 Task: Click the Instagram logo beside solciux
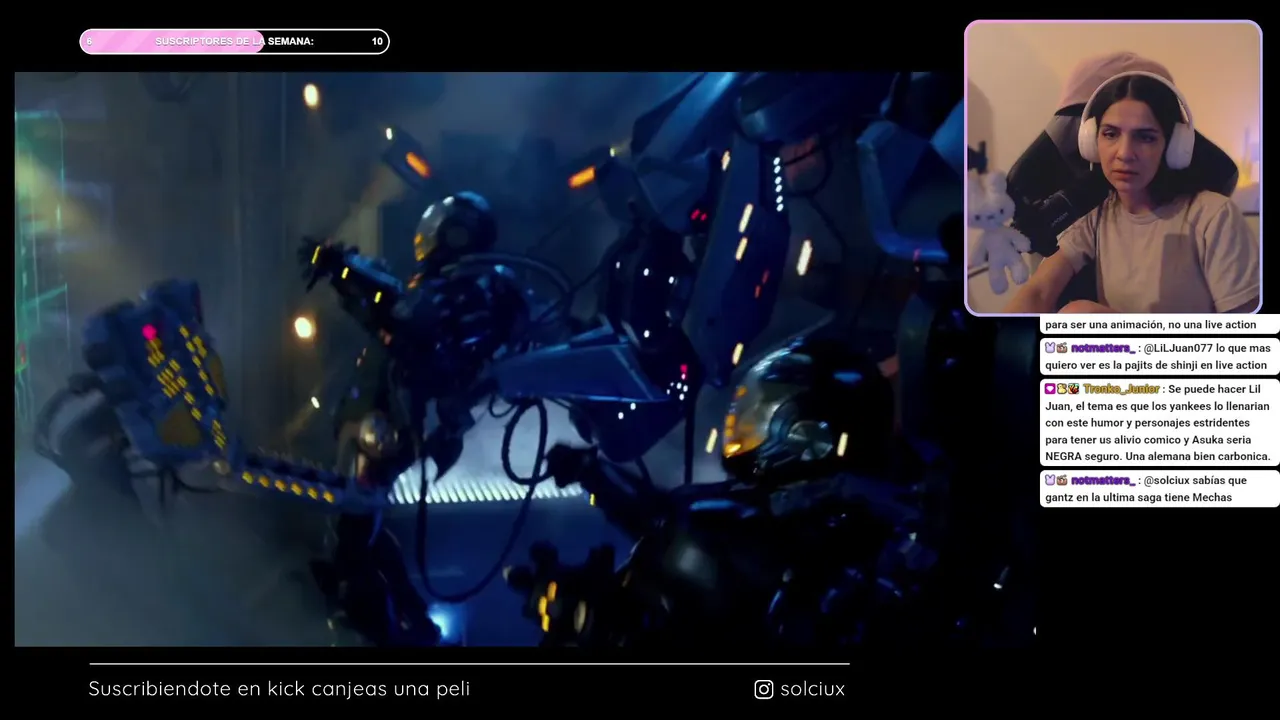tap(764, 689)
